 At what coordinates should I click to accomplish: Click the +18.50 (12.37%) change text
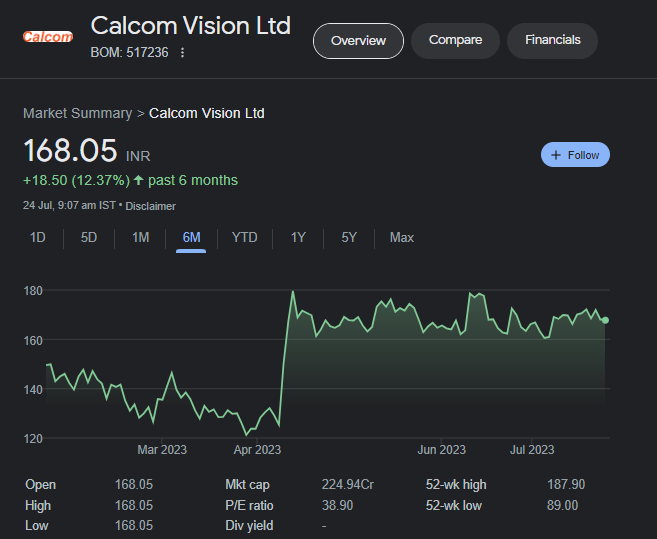(76, 181)
